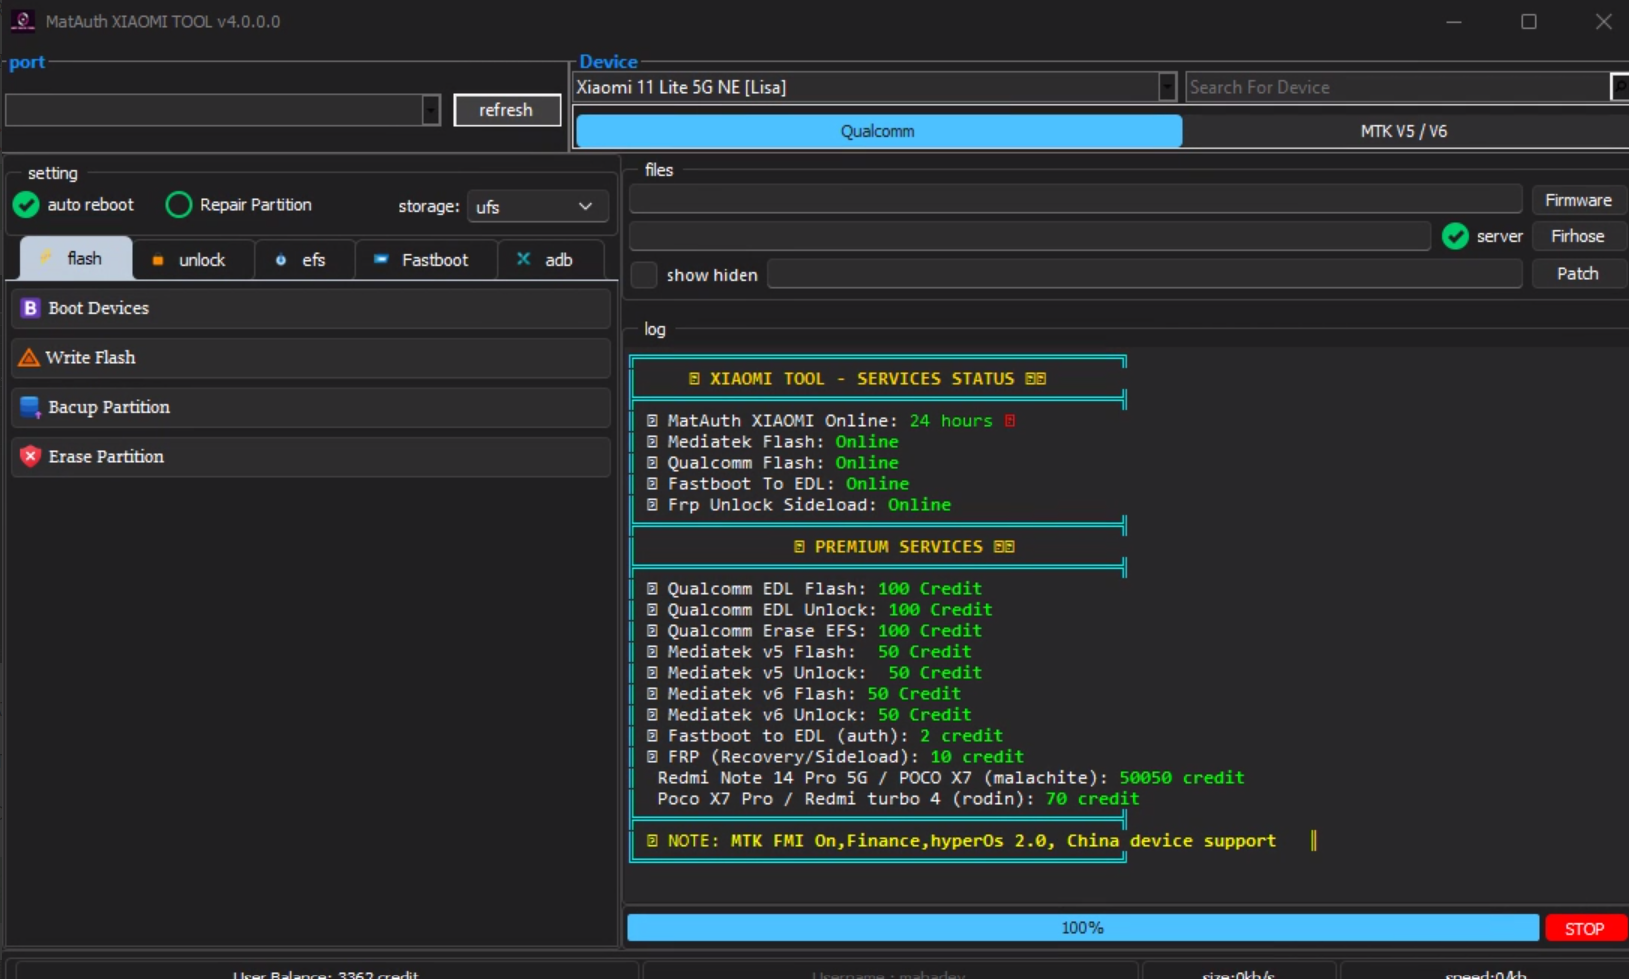The width and height of the screenshot is (1629, 979).
Task: Click the 'Mediatek v6 Unlock: 50 Credit' log line
Action: pyautogui.click(x=809, y=715)
